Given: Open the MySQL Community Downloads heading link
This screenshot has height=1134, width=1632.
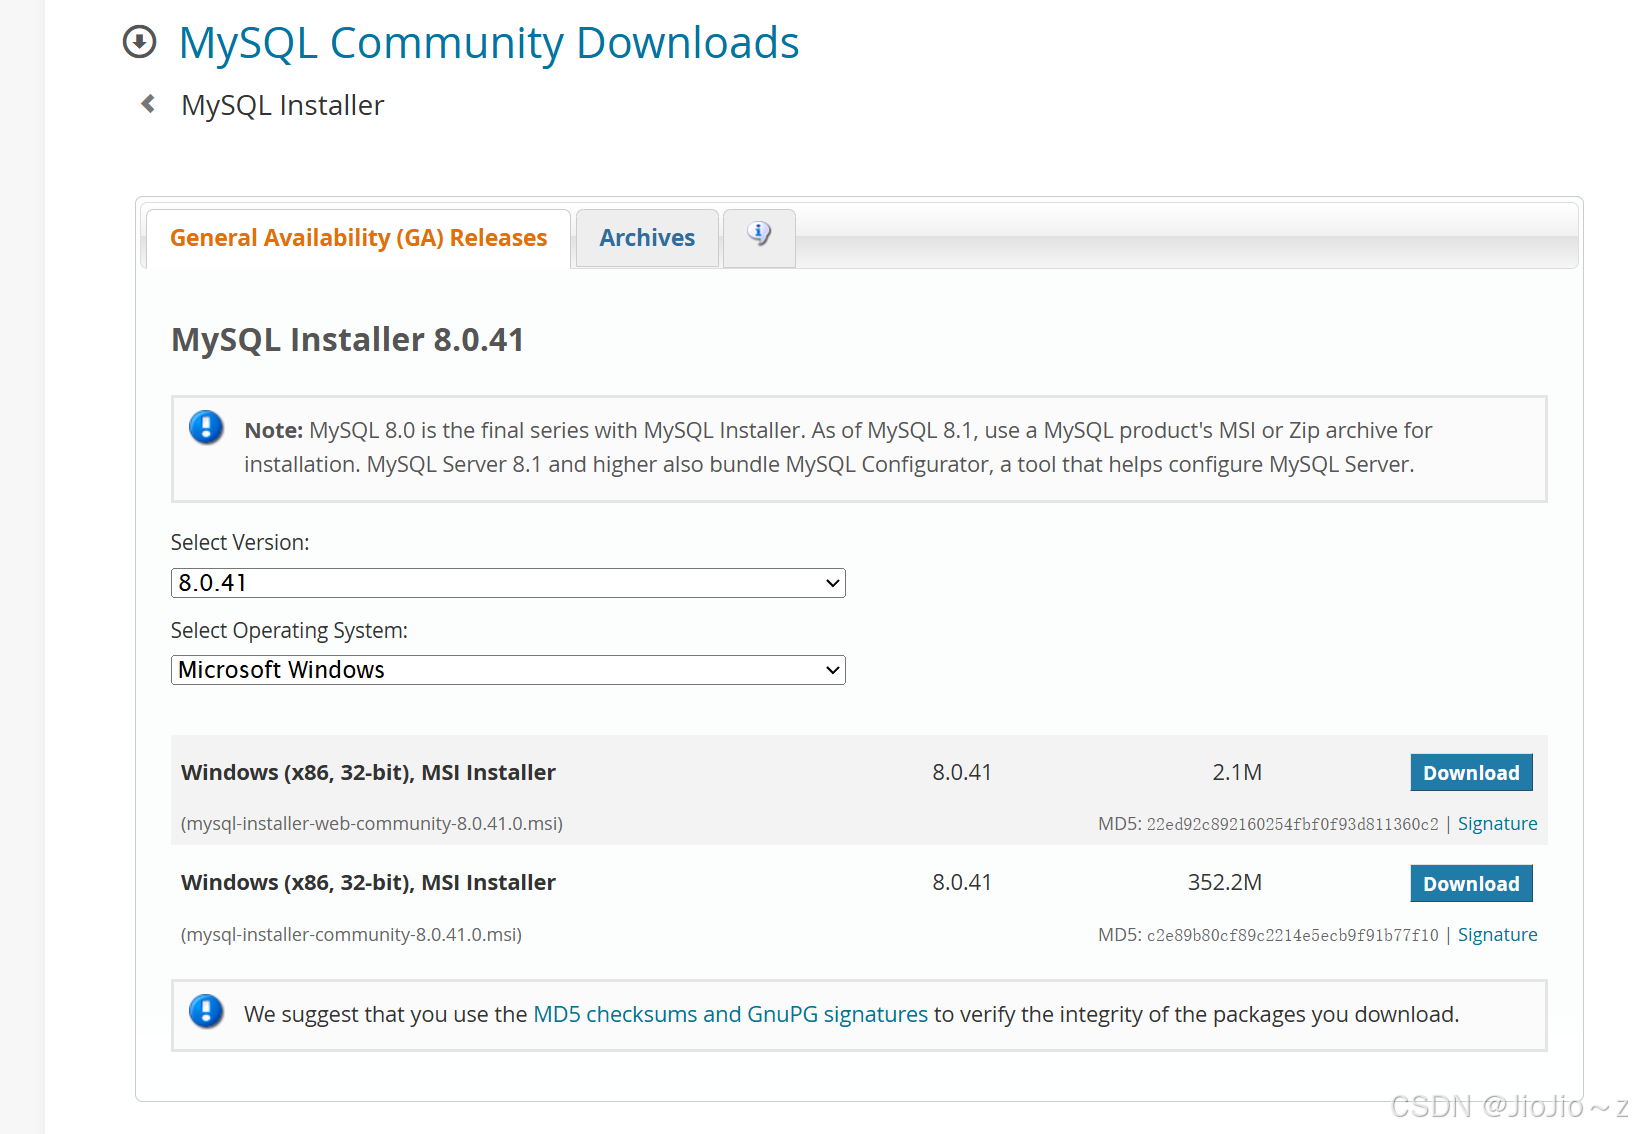Looking at the screenshot, I should (488, 43).
